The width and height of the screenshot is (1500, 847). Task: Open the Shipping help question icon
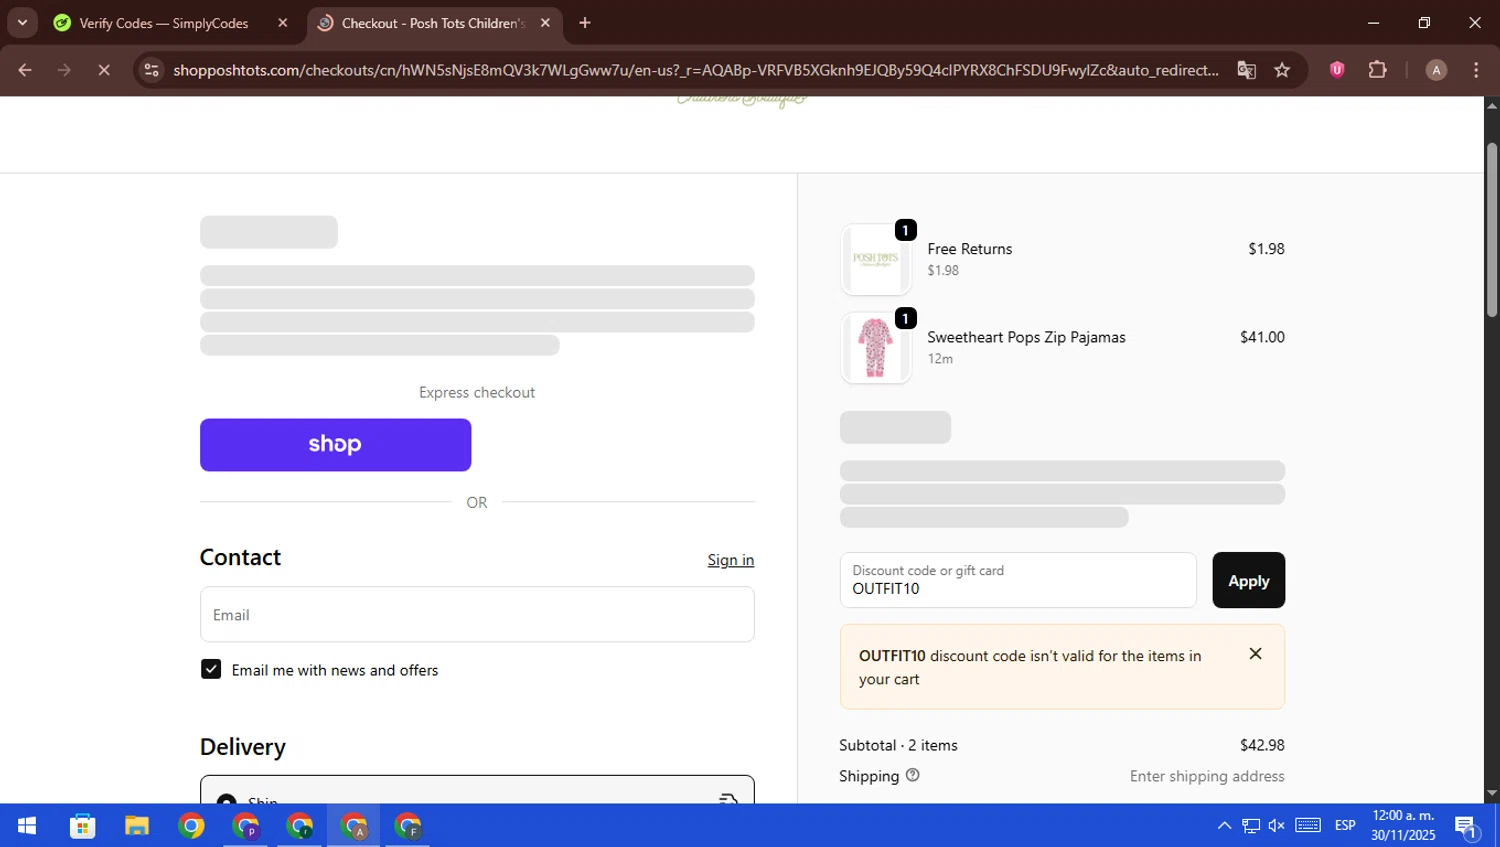[912, 775]
